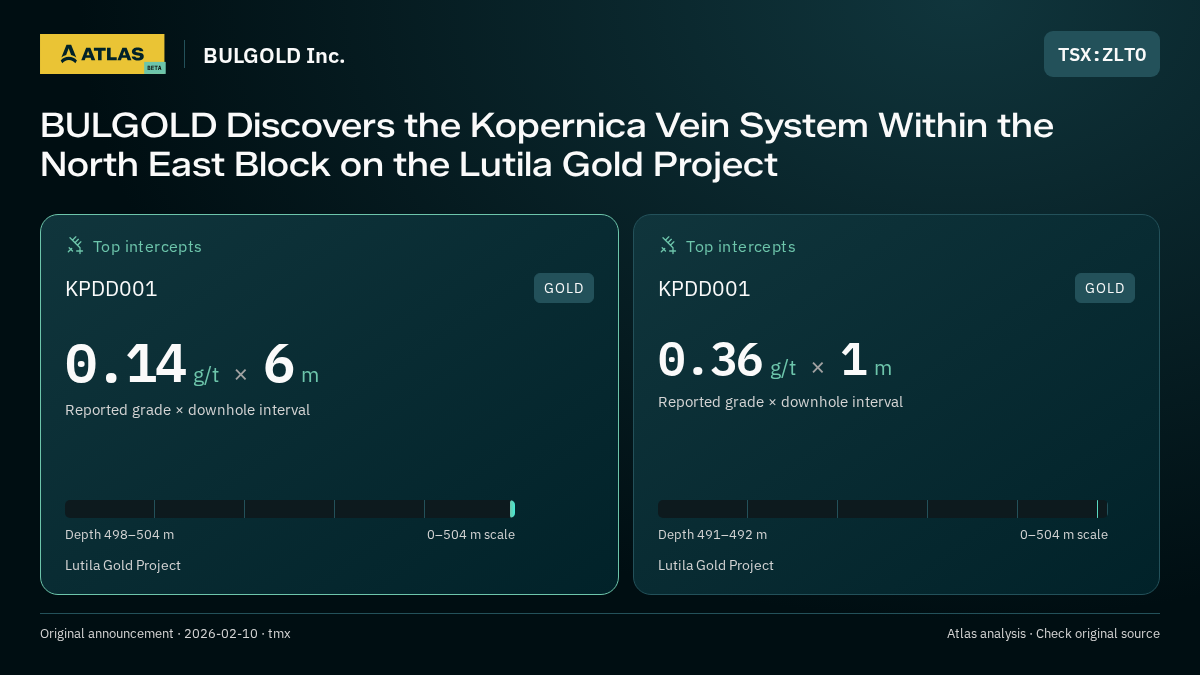Click the depth bar in the 498–504 m card
Image resolution: width=1200 pixels, height=675 pixels.
click(290, 509)
